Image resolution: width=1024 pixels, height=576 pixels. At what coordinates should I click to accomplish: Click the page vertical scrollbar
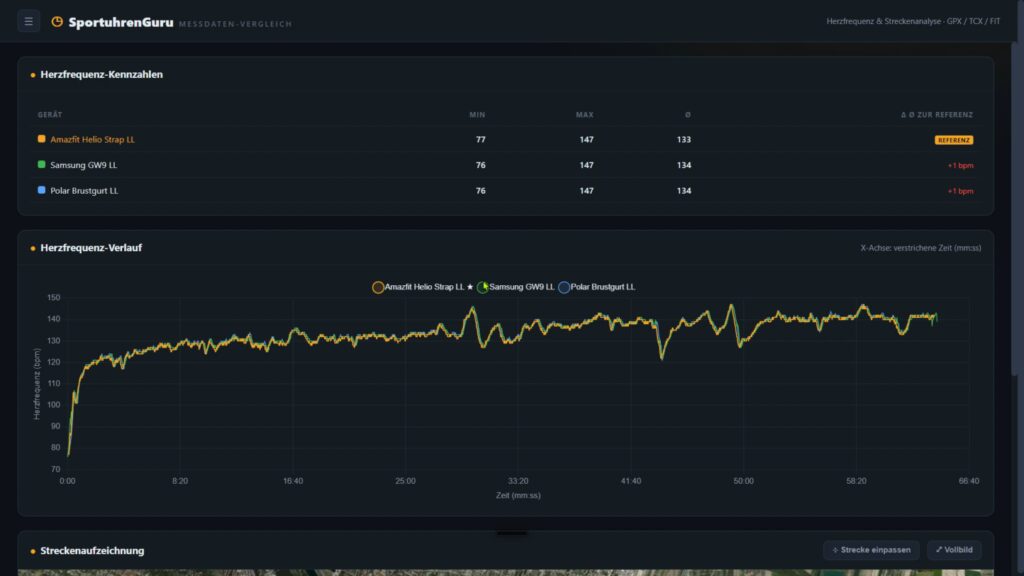pyautogui.click(x=1014, y=208)
